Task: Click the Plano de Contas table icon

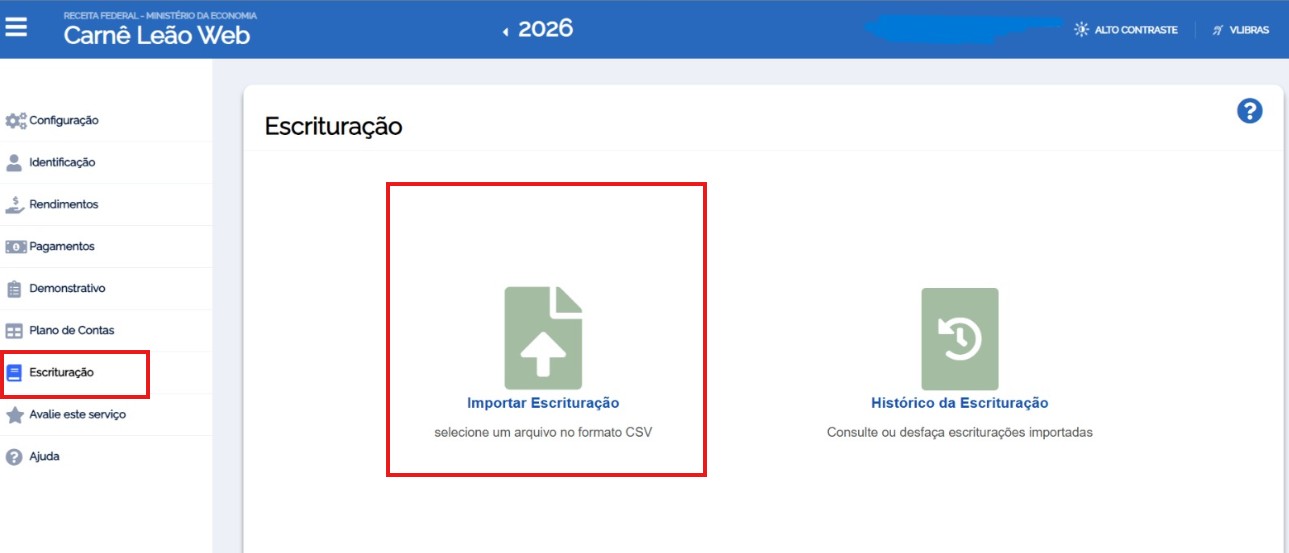Action: click(x=15, y=331)
